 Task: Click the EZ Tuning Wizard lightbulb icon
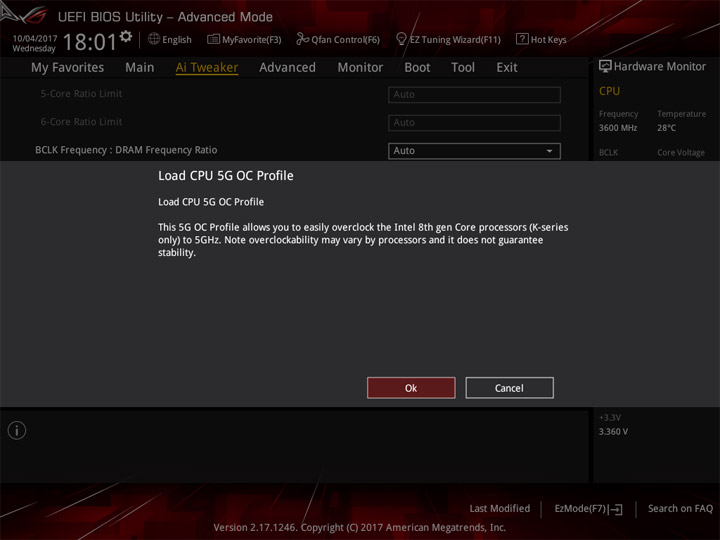(401, 39)
